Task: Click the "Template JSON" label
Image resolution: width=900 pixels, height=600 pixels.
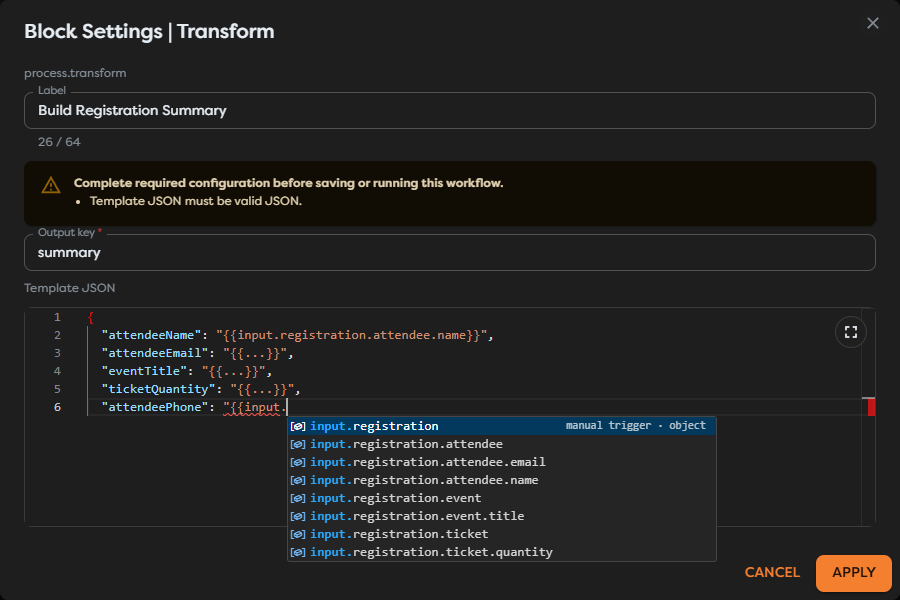Action: coord(69,288)
